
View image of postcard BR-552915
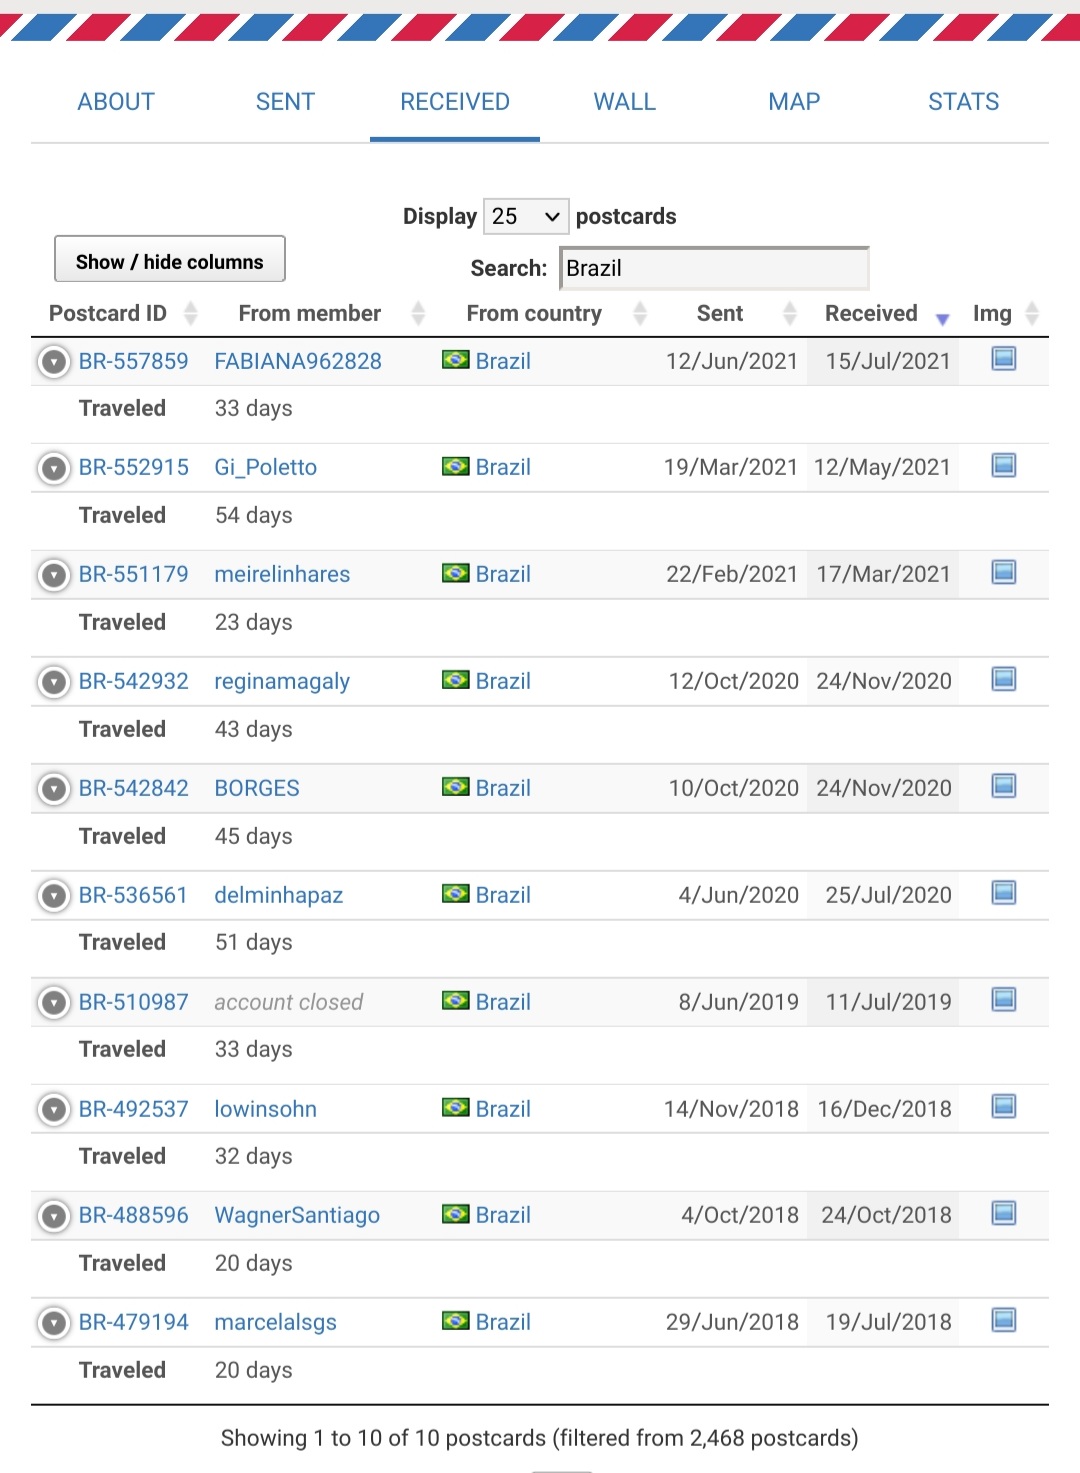click(x=1003, y=466)
